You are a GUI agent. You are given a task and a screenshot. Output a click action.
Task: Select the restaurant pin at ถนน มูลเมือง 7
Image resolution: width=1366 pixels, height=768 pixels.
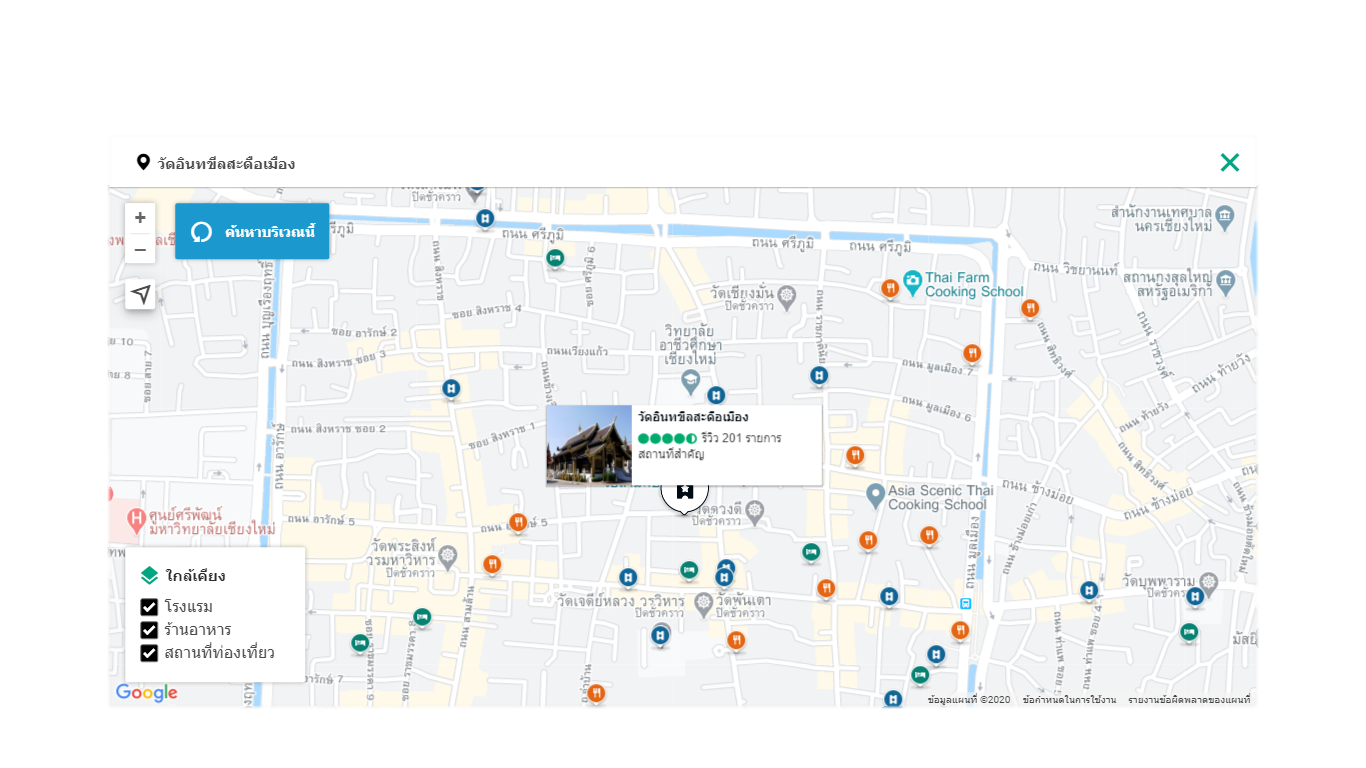click(x=971, y=353)
